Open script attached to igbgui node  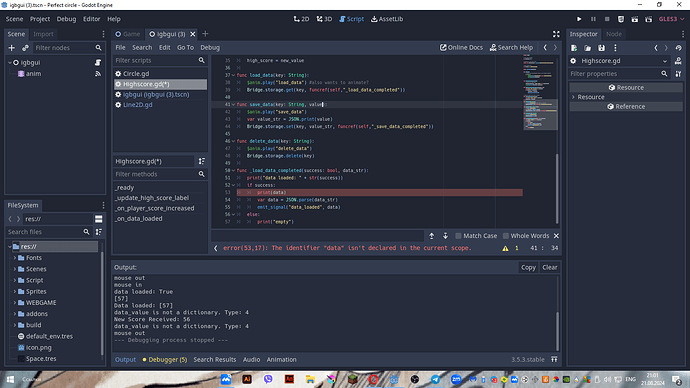coord(98,62)
